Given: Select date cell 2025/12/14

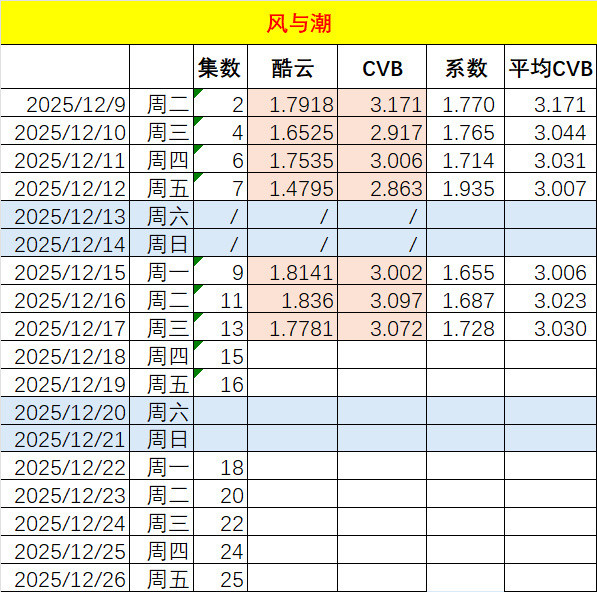Looking at the screenshot, I should pos(65,243).
